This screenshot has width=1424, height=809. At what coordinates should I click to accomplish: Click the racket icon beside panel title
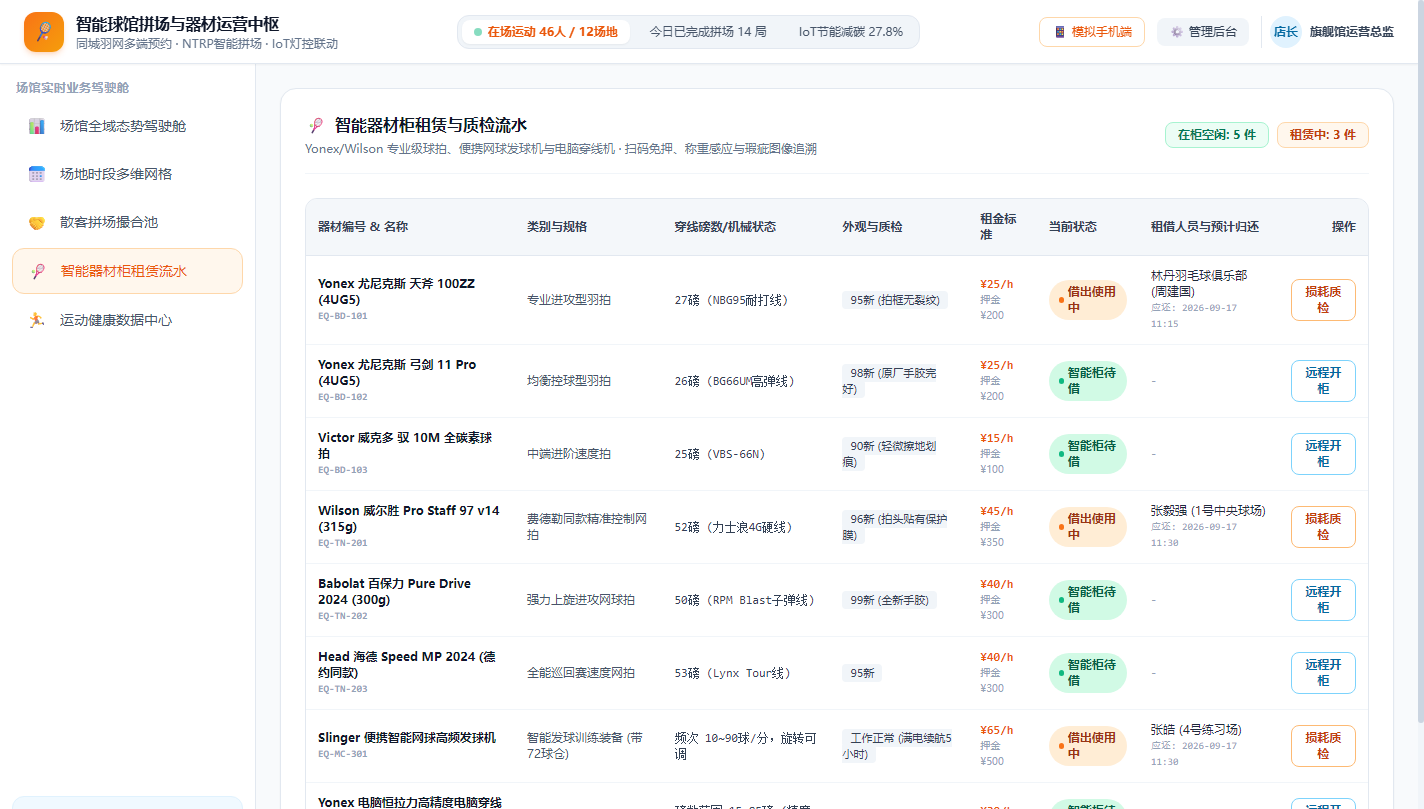[x=316, y=126]
